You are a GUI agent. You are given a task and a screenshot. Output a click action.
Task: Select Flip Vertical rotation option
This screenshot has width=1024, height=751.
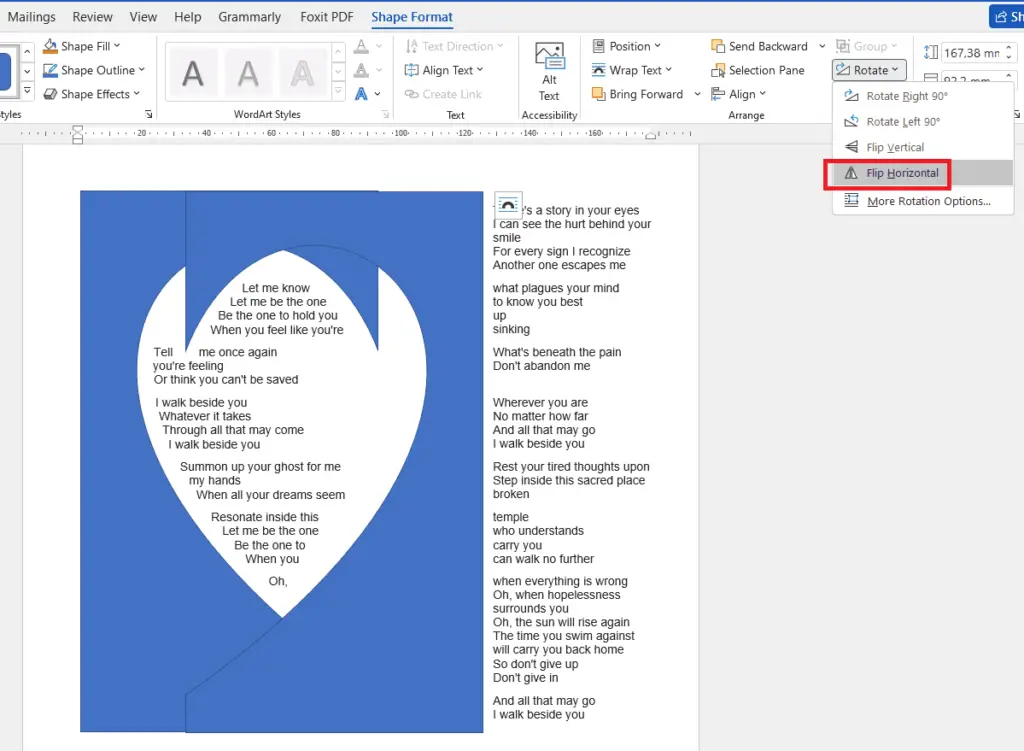pos(898,146)
